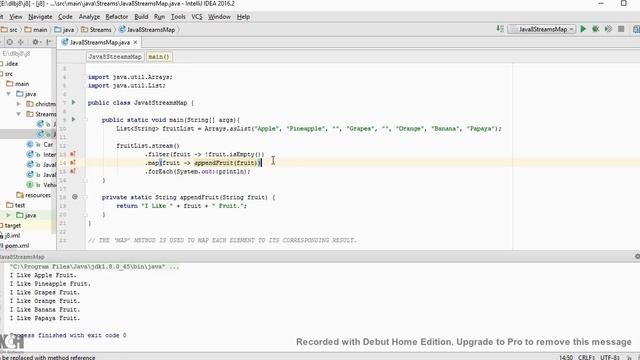640x360 pixels.
Task: Open the View menu
Action: pyautogui.click(x=16, y=17)
